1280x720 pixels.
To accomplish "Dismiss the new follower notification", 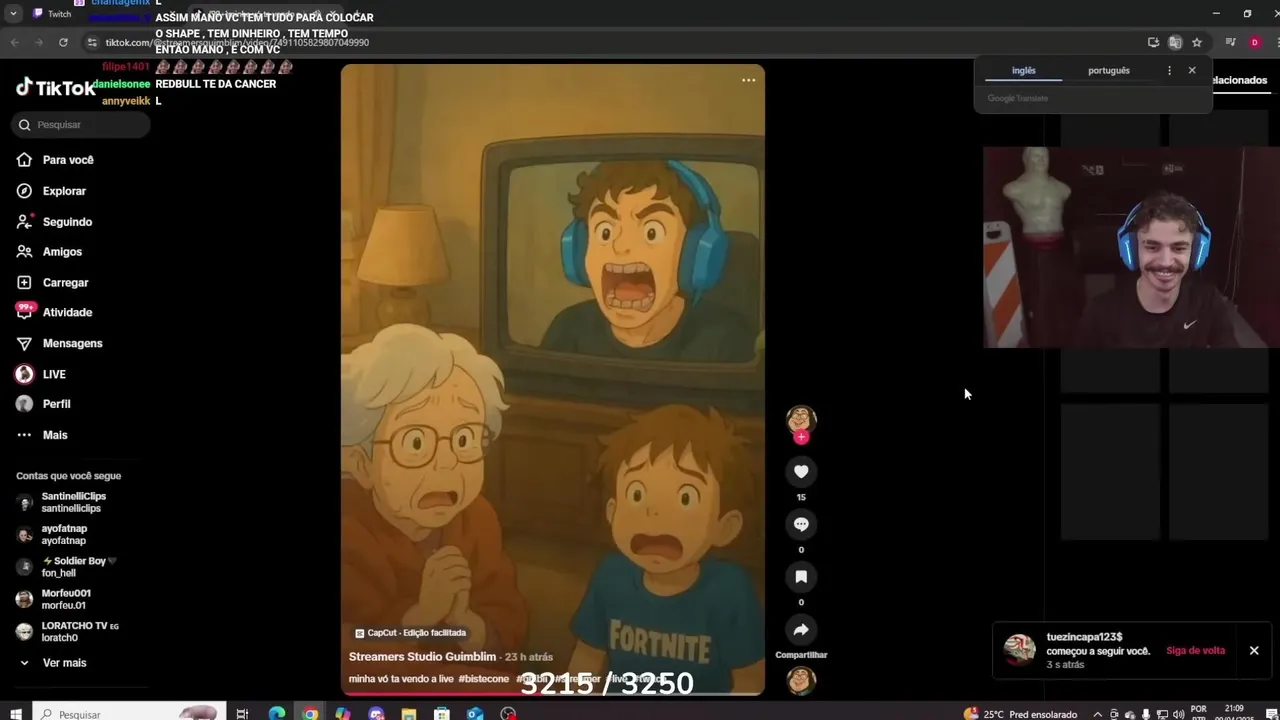I will click(1253, 651).
